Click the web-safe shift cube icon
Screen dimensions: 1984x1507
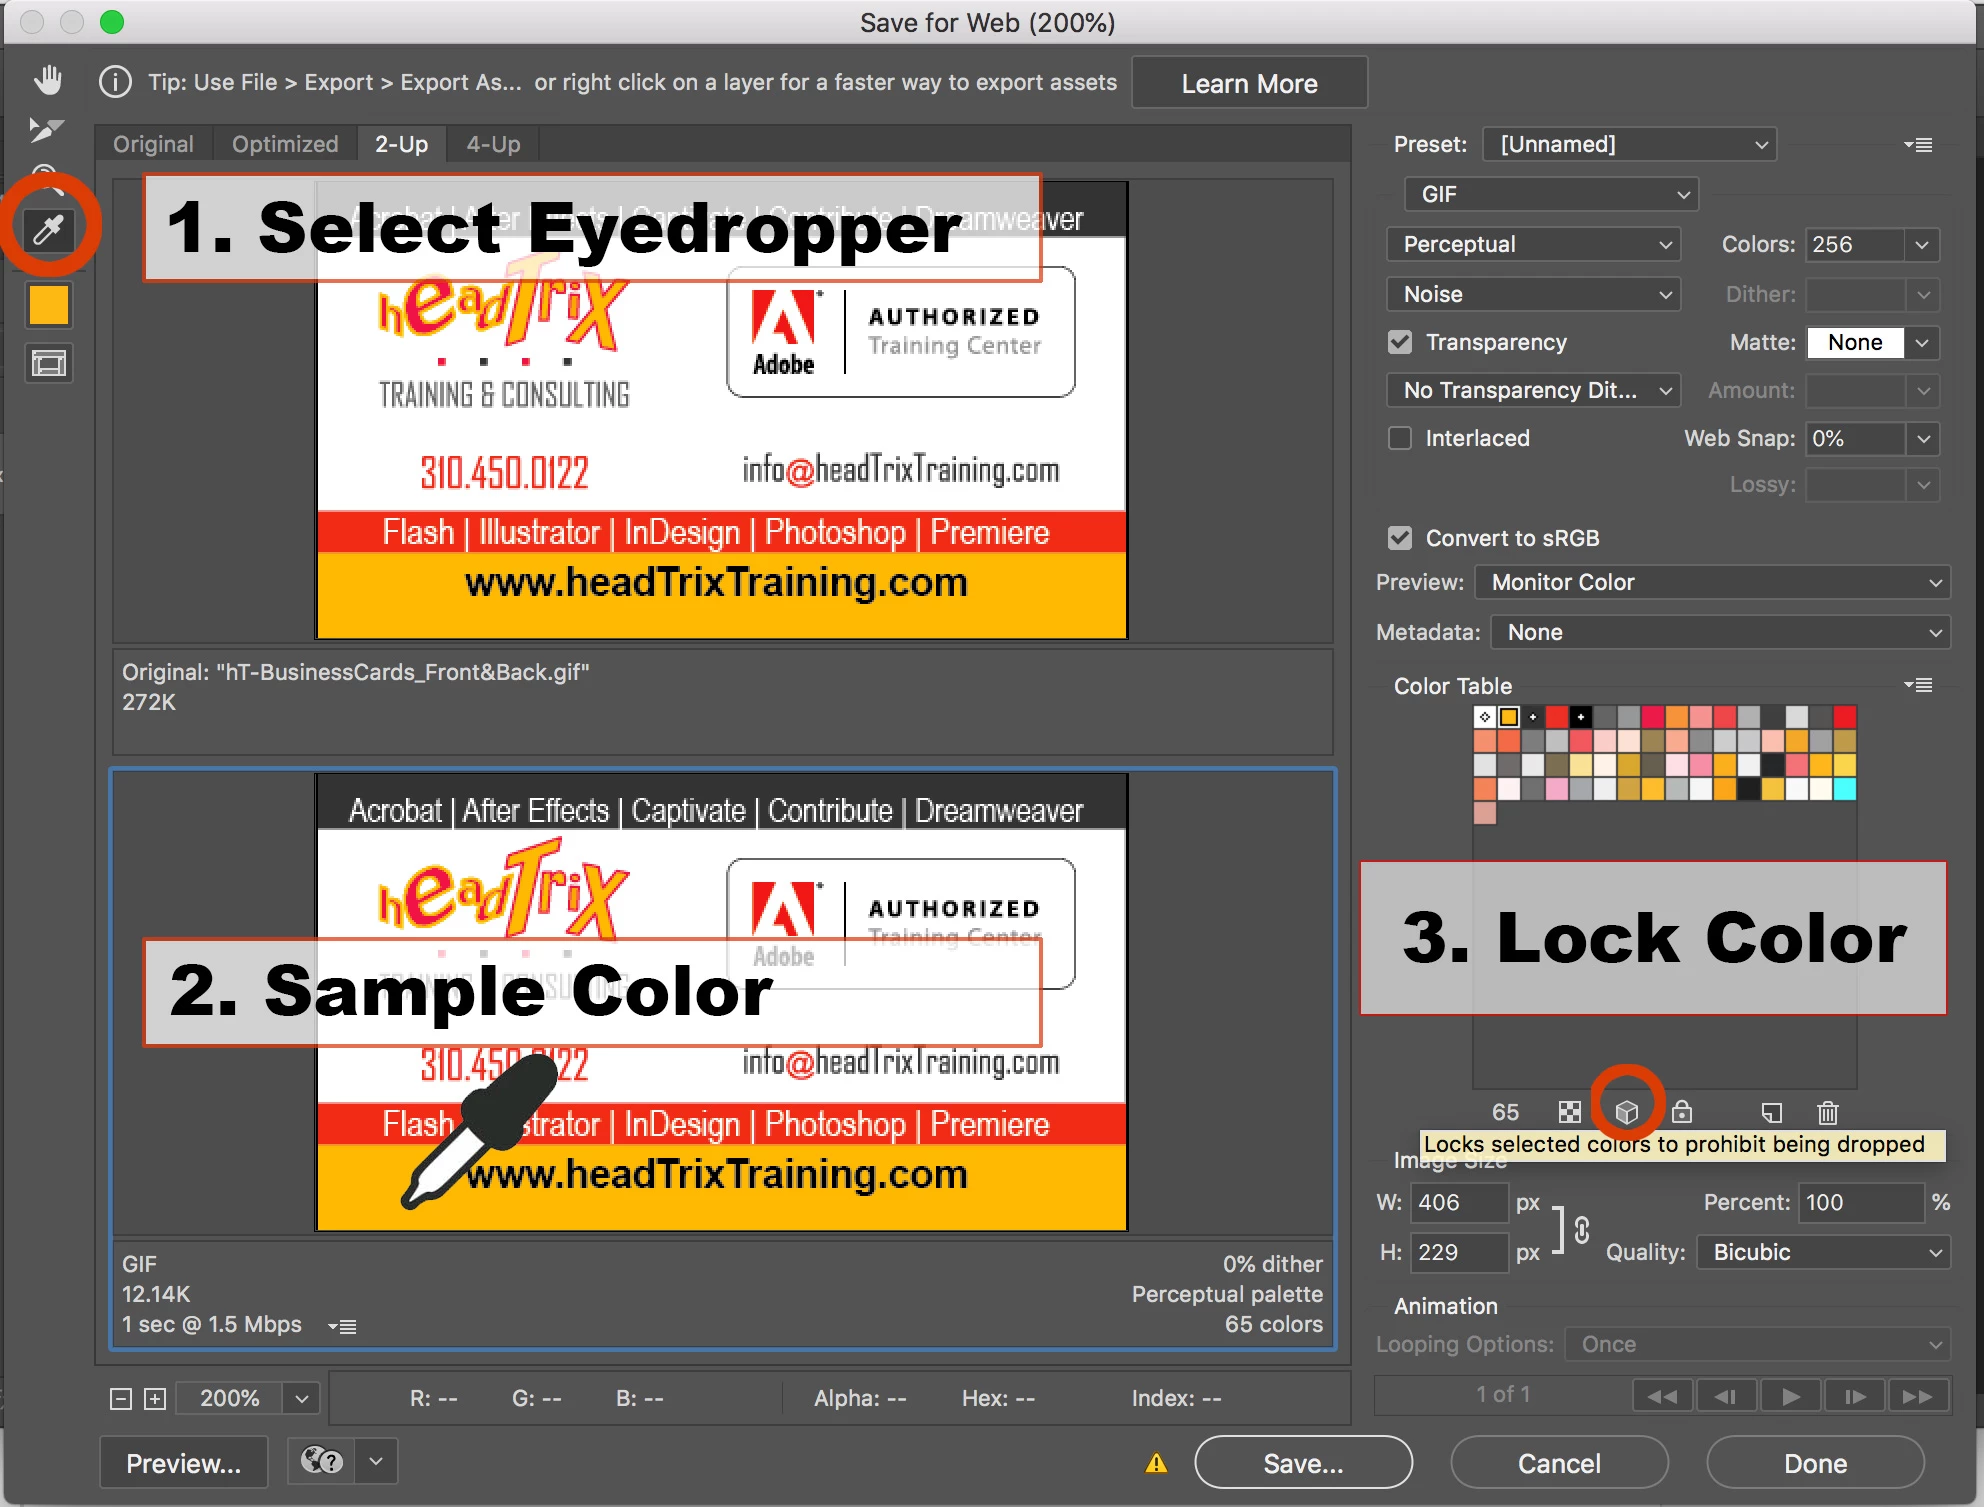pos(1627,1111)
